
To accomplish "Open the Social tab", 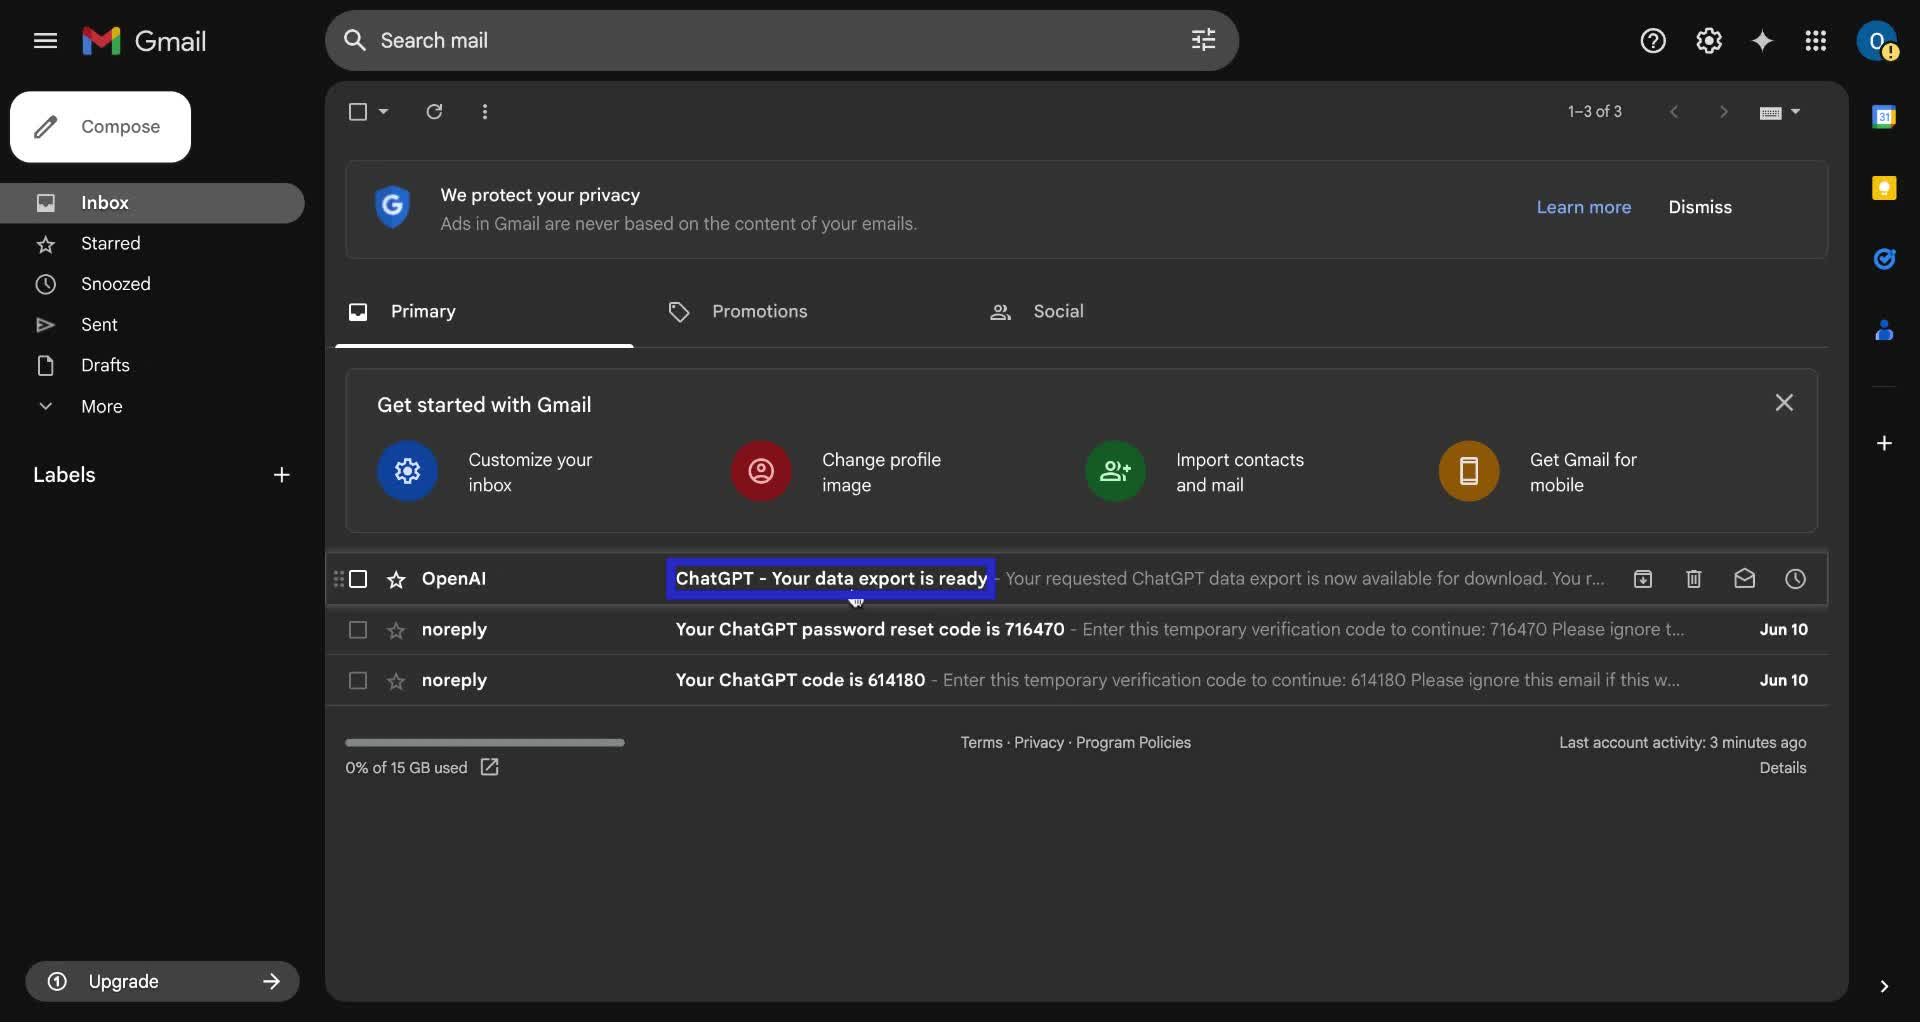I will [1059, 312].
